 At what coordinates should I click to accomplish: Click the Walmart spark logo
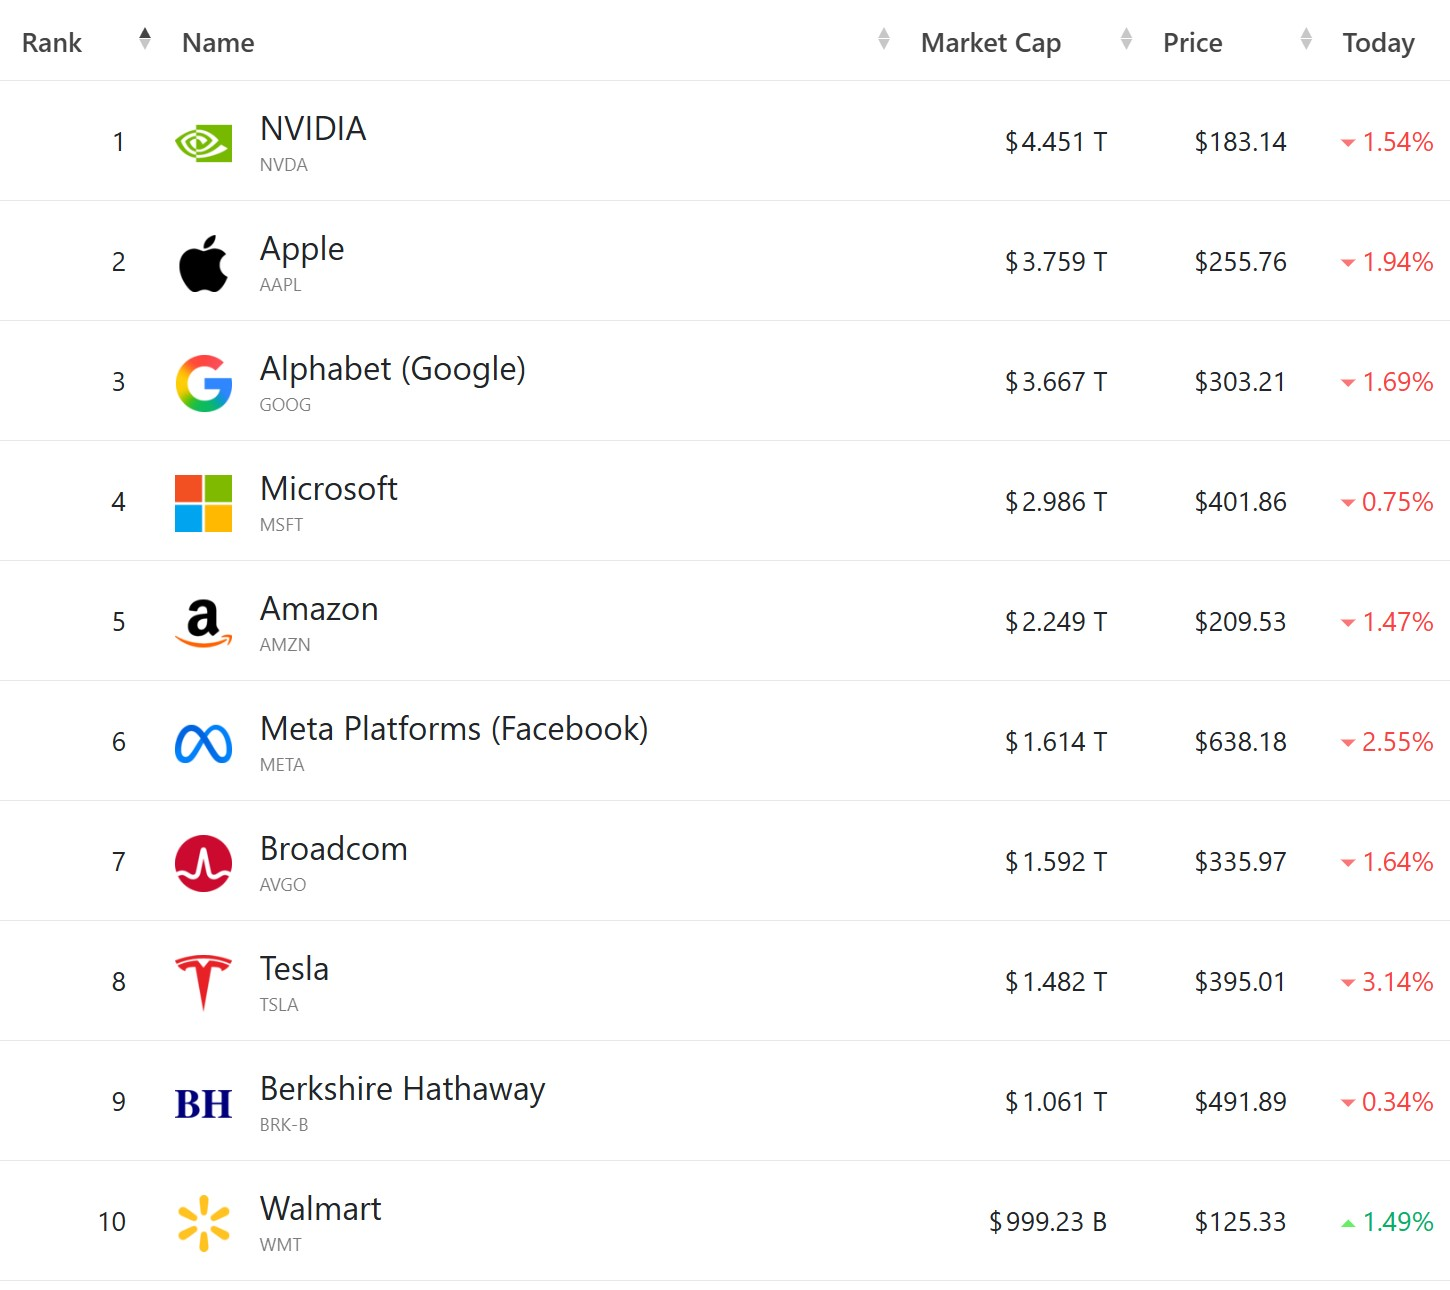203,1223
